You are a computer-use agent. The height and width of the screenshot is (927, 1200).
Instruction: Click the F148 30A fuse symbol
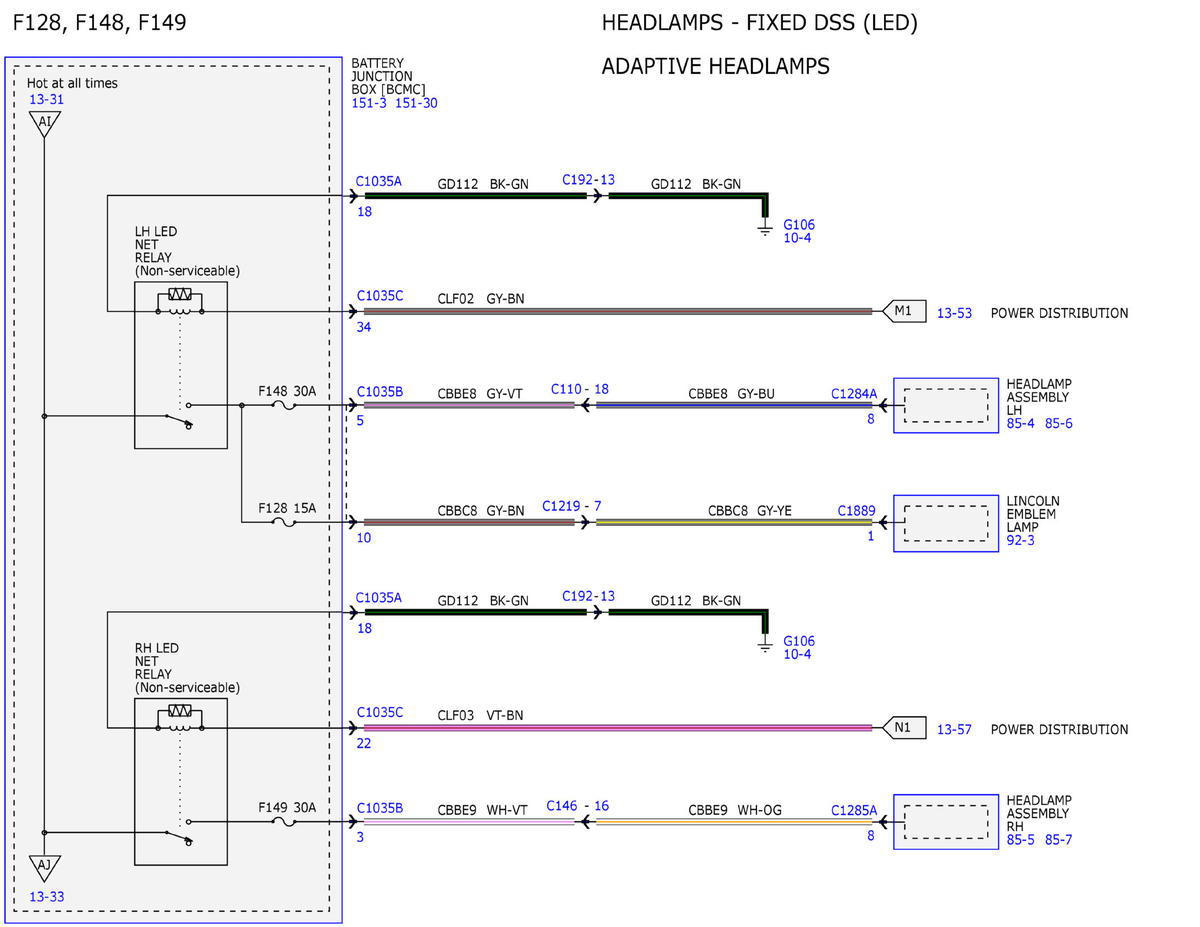pos(285,406)
